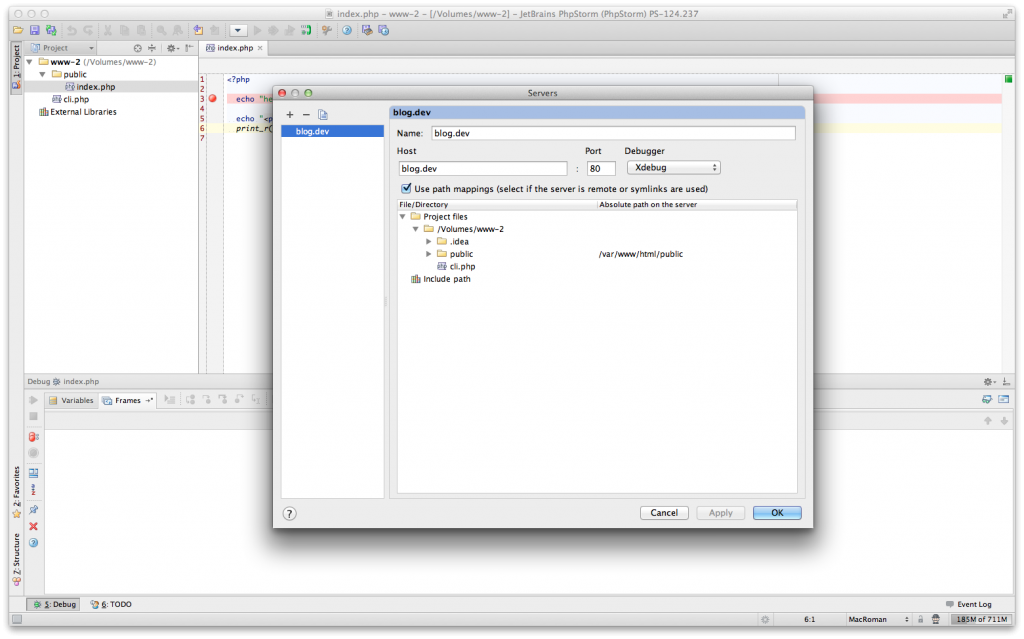The width and height of the screenshot is (1024, 639).
Task: Open the MacRoman encoding selector
Action: [878, 619]
